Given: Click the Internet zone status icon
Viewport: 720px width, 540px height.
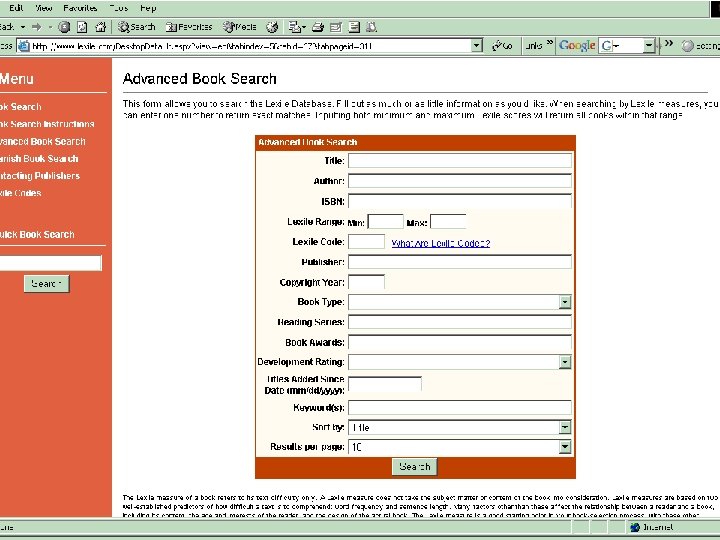Looking at the screenshot, I should [635, 527].
